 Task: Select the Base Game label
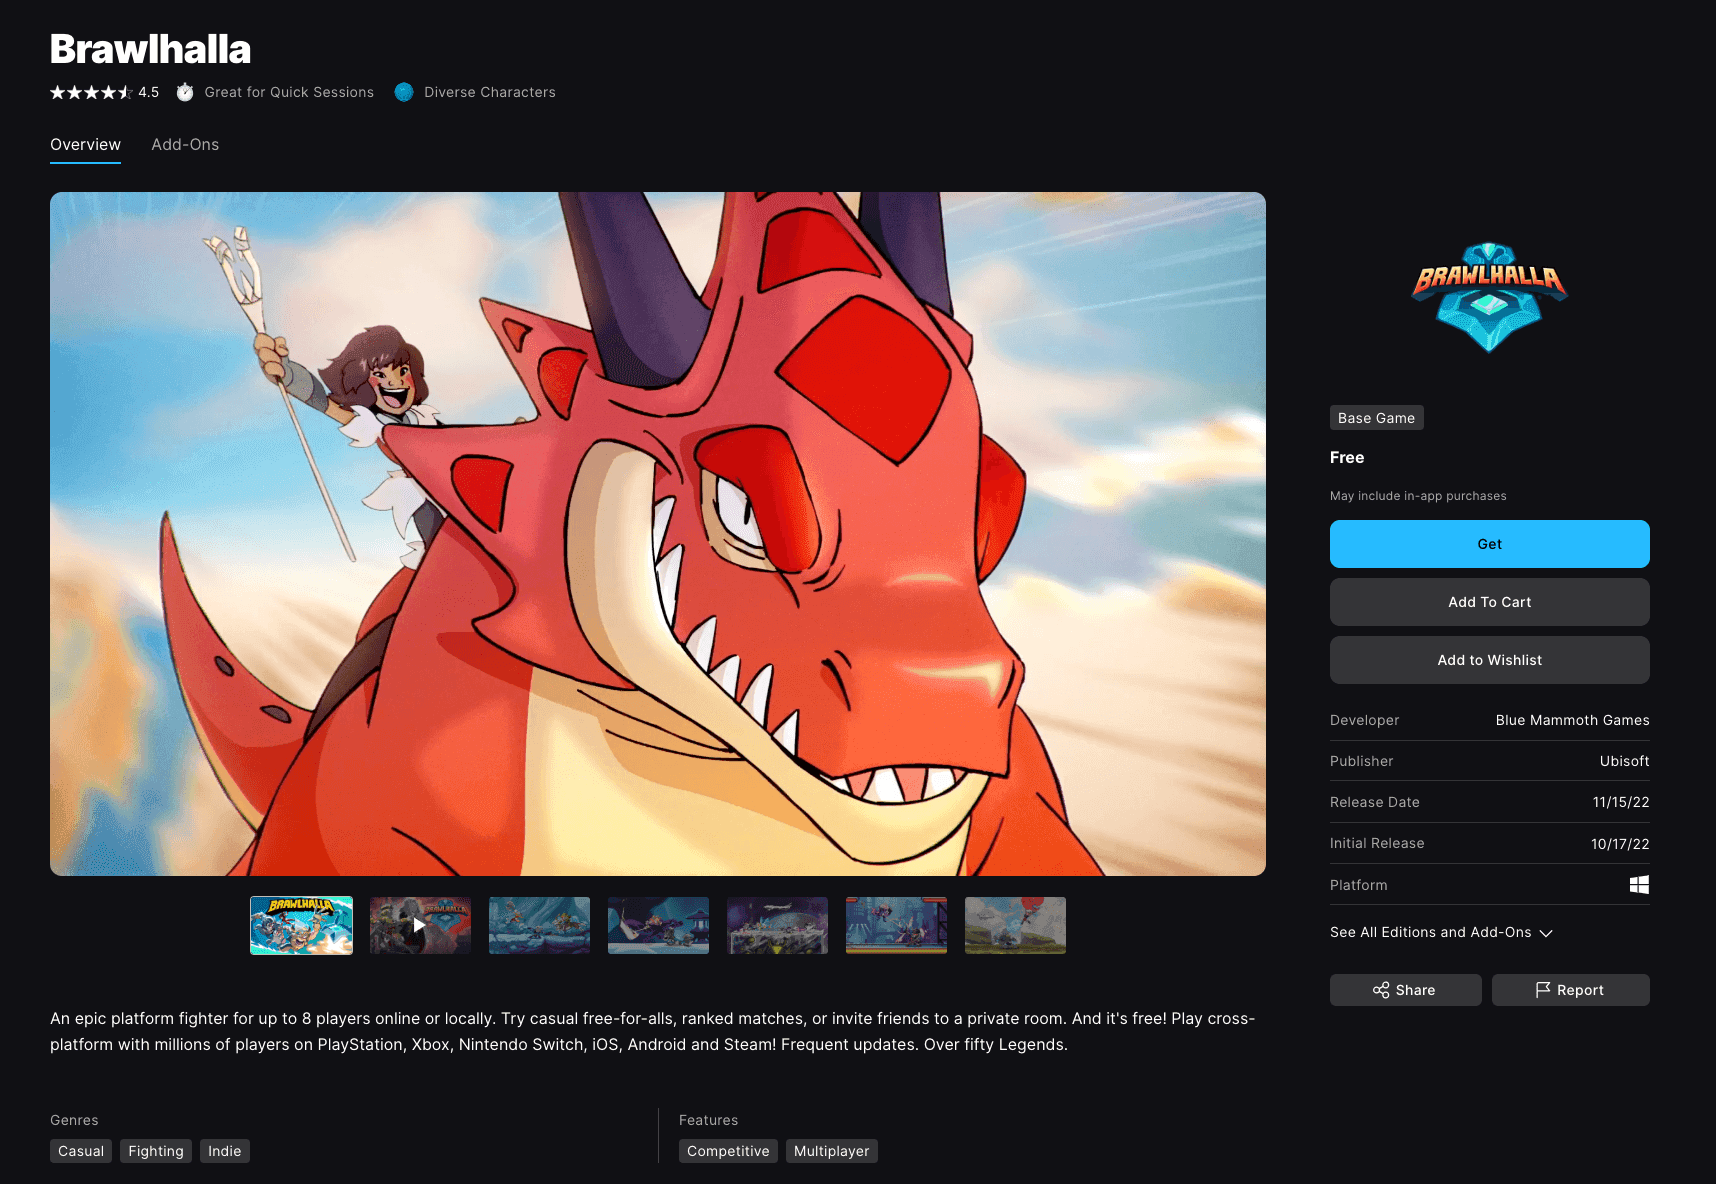pyautogui.click(x=1376, y=417)
